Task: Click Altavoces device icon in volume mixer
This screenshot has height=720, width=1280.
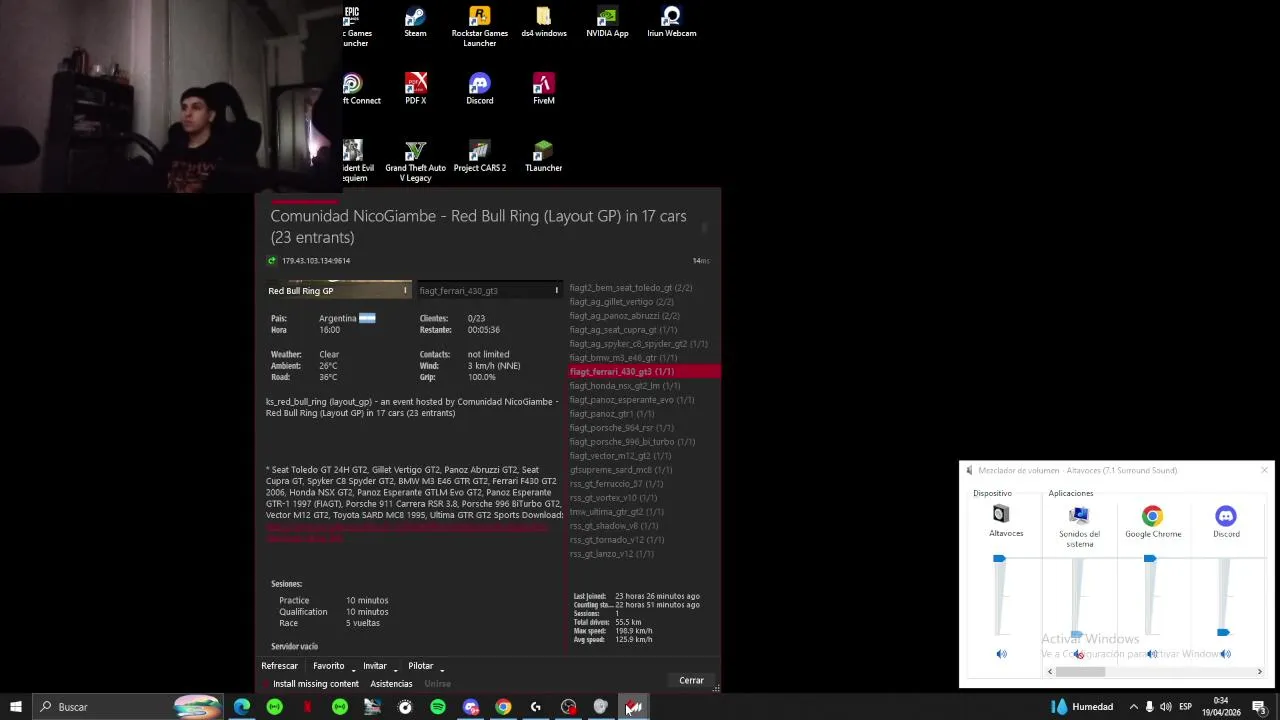Action: [1001, 514]
